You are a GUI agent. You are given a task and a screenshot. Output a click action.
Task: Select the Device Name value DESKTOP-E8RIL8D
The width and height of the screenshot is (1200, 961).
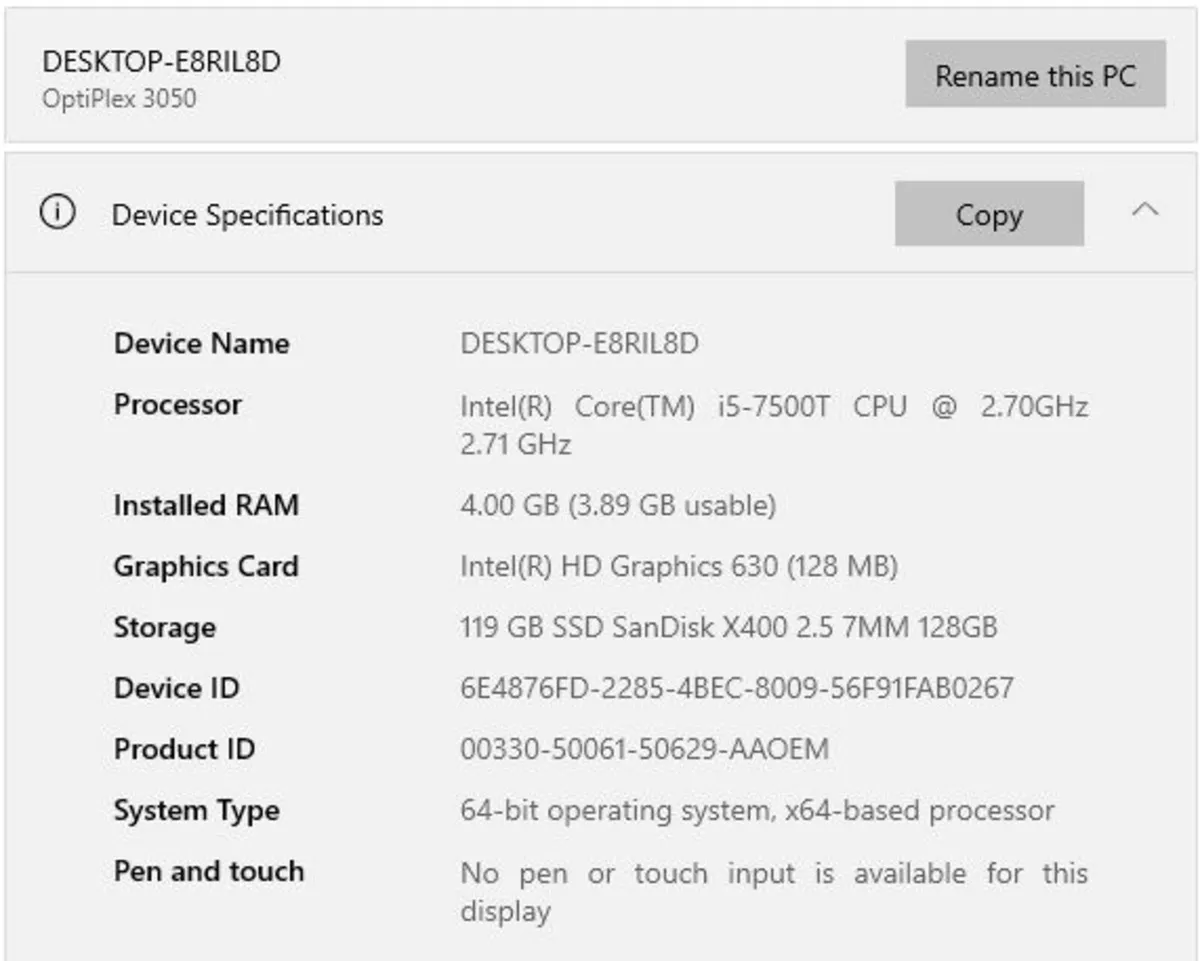579,344
